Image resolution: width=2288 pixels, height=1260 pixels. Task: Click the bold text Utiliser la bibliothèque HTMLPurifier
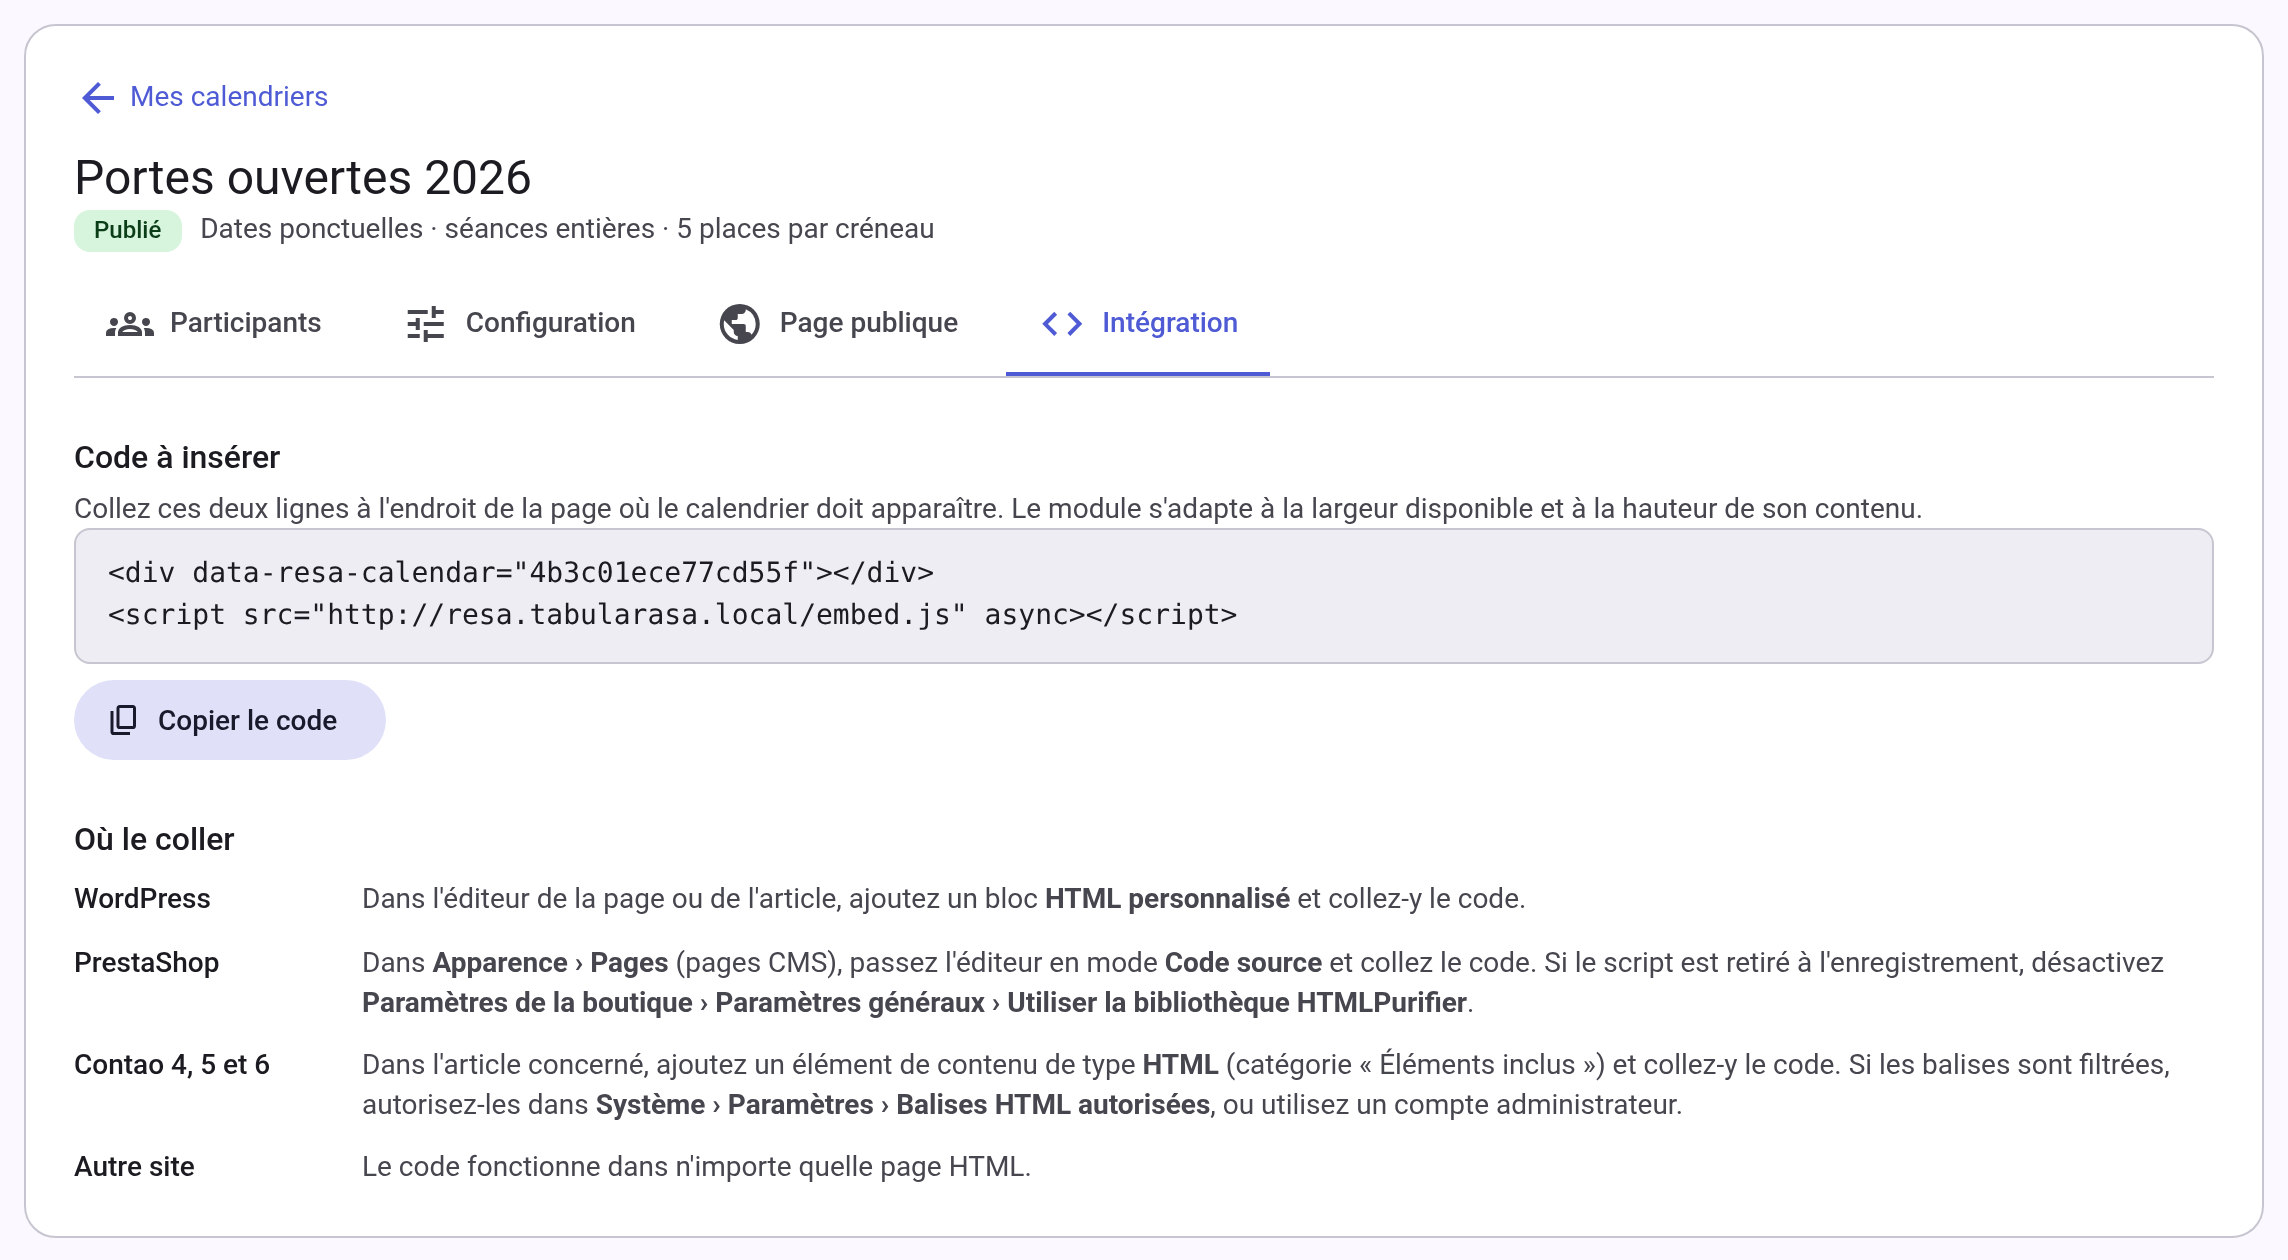(1237, 1002)
